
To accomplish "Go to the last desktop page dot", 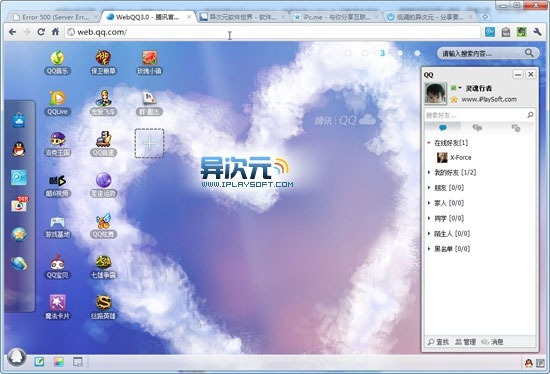I will (417, 53).
